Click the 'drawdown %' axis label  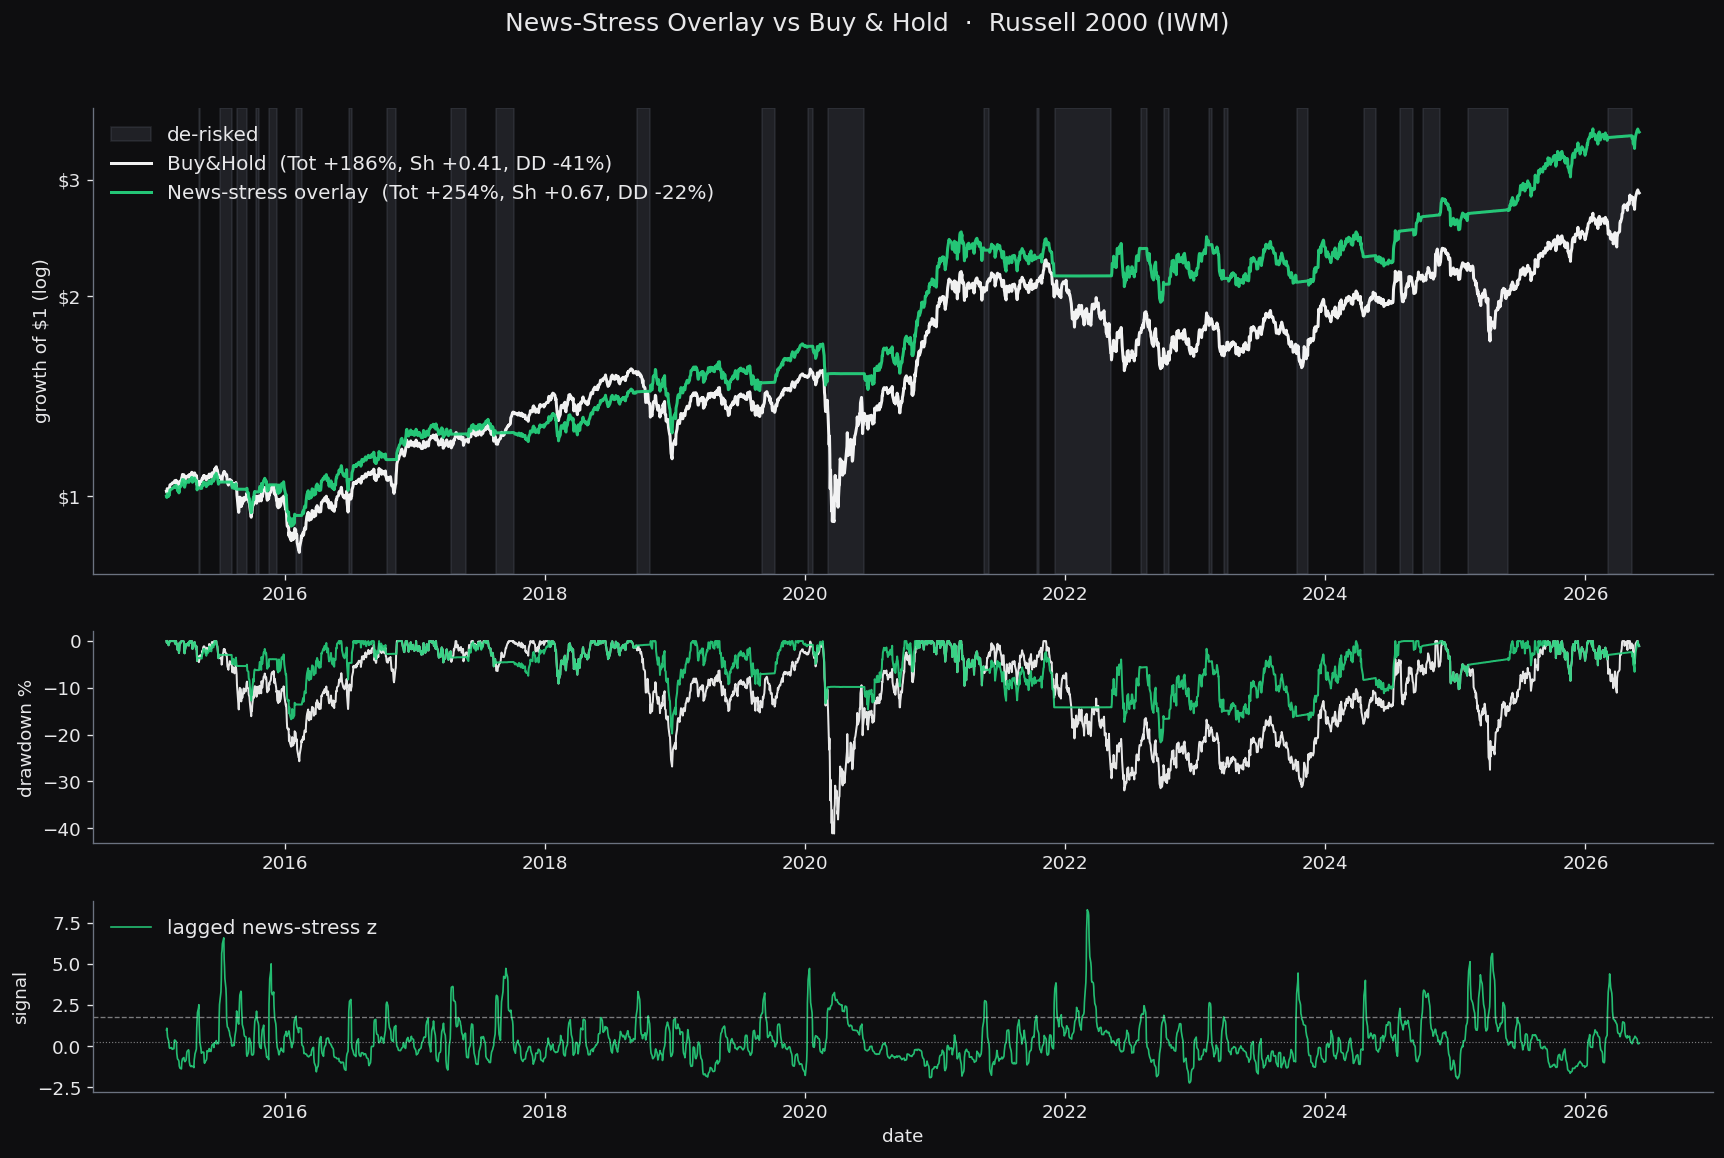26,739
